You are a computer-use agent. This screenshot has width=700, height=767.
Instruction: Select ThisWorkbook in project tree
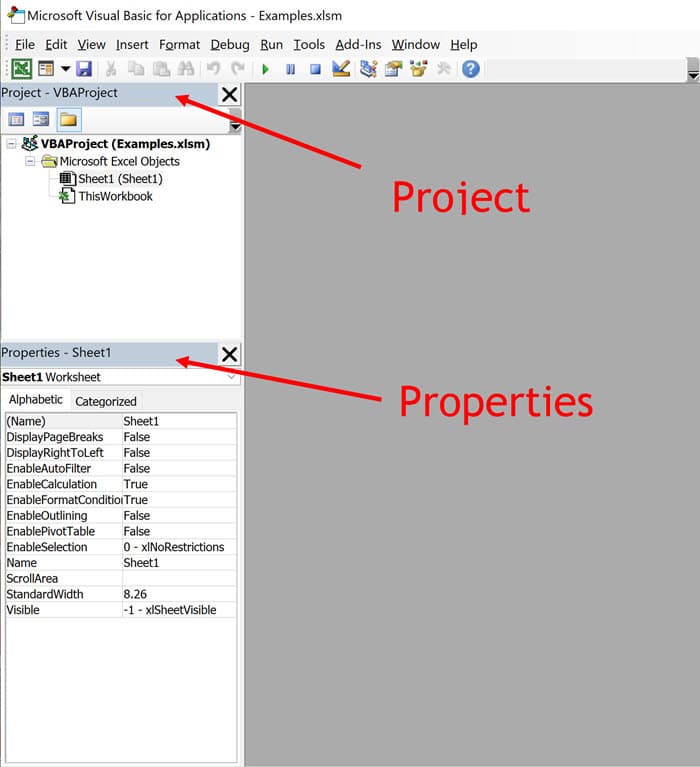(x=115, y=197)
